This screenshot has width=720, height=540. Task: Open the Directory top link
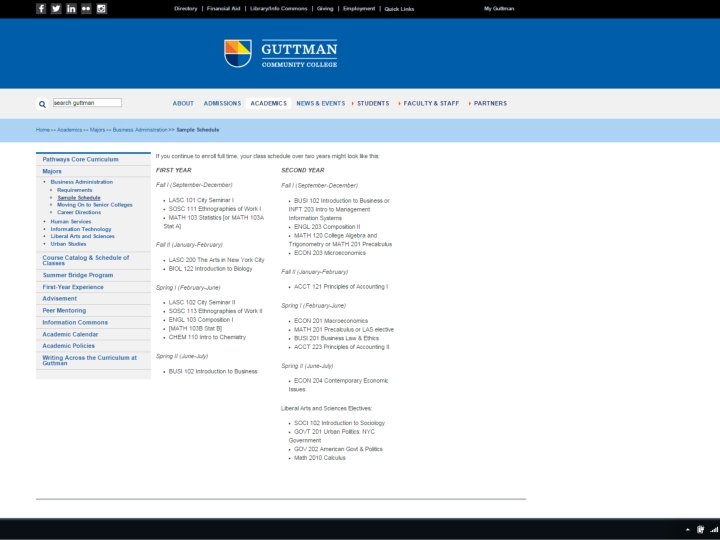tap(186, 8)
